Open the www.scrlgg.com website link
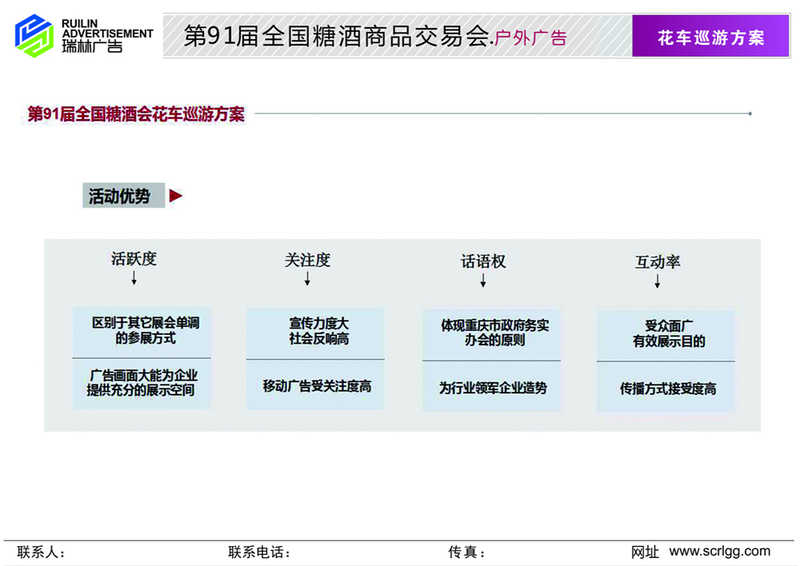Image resolution: width=800 pixels, height=566 pixels. coord(719,551)
